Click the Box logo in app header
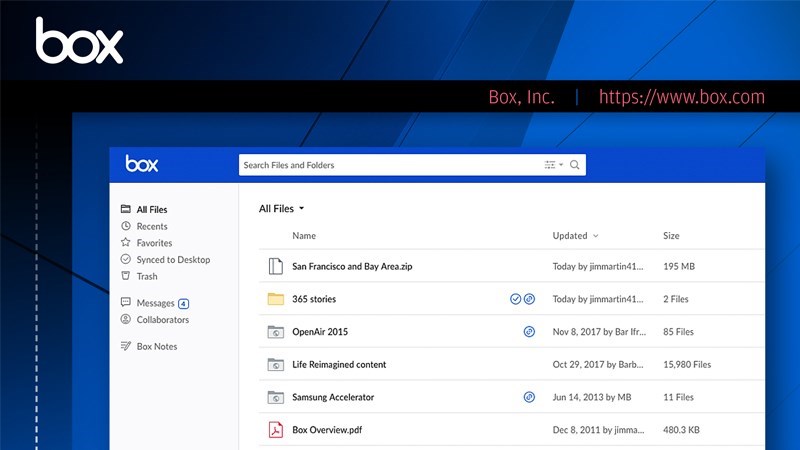 [x=142, y=164]
